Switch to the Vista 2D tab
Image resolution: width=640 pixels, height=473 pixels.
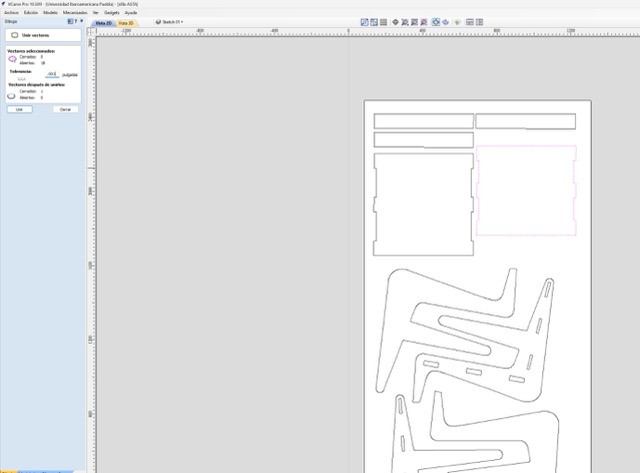click(x=103, y=23)
